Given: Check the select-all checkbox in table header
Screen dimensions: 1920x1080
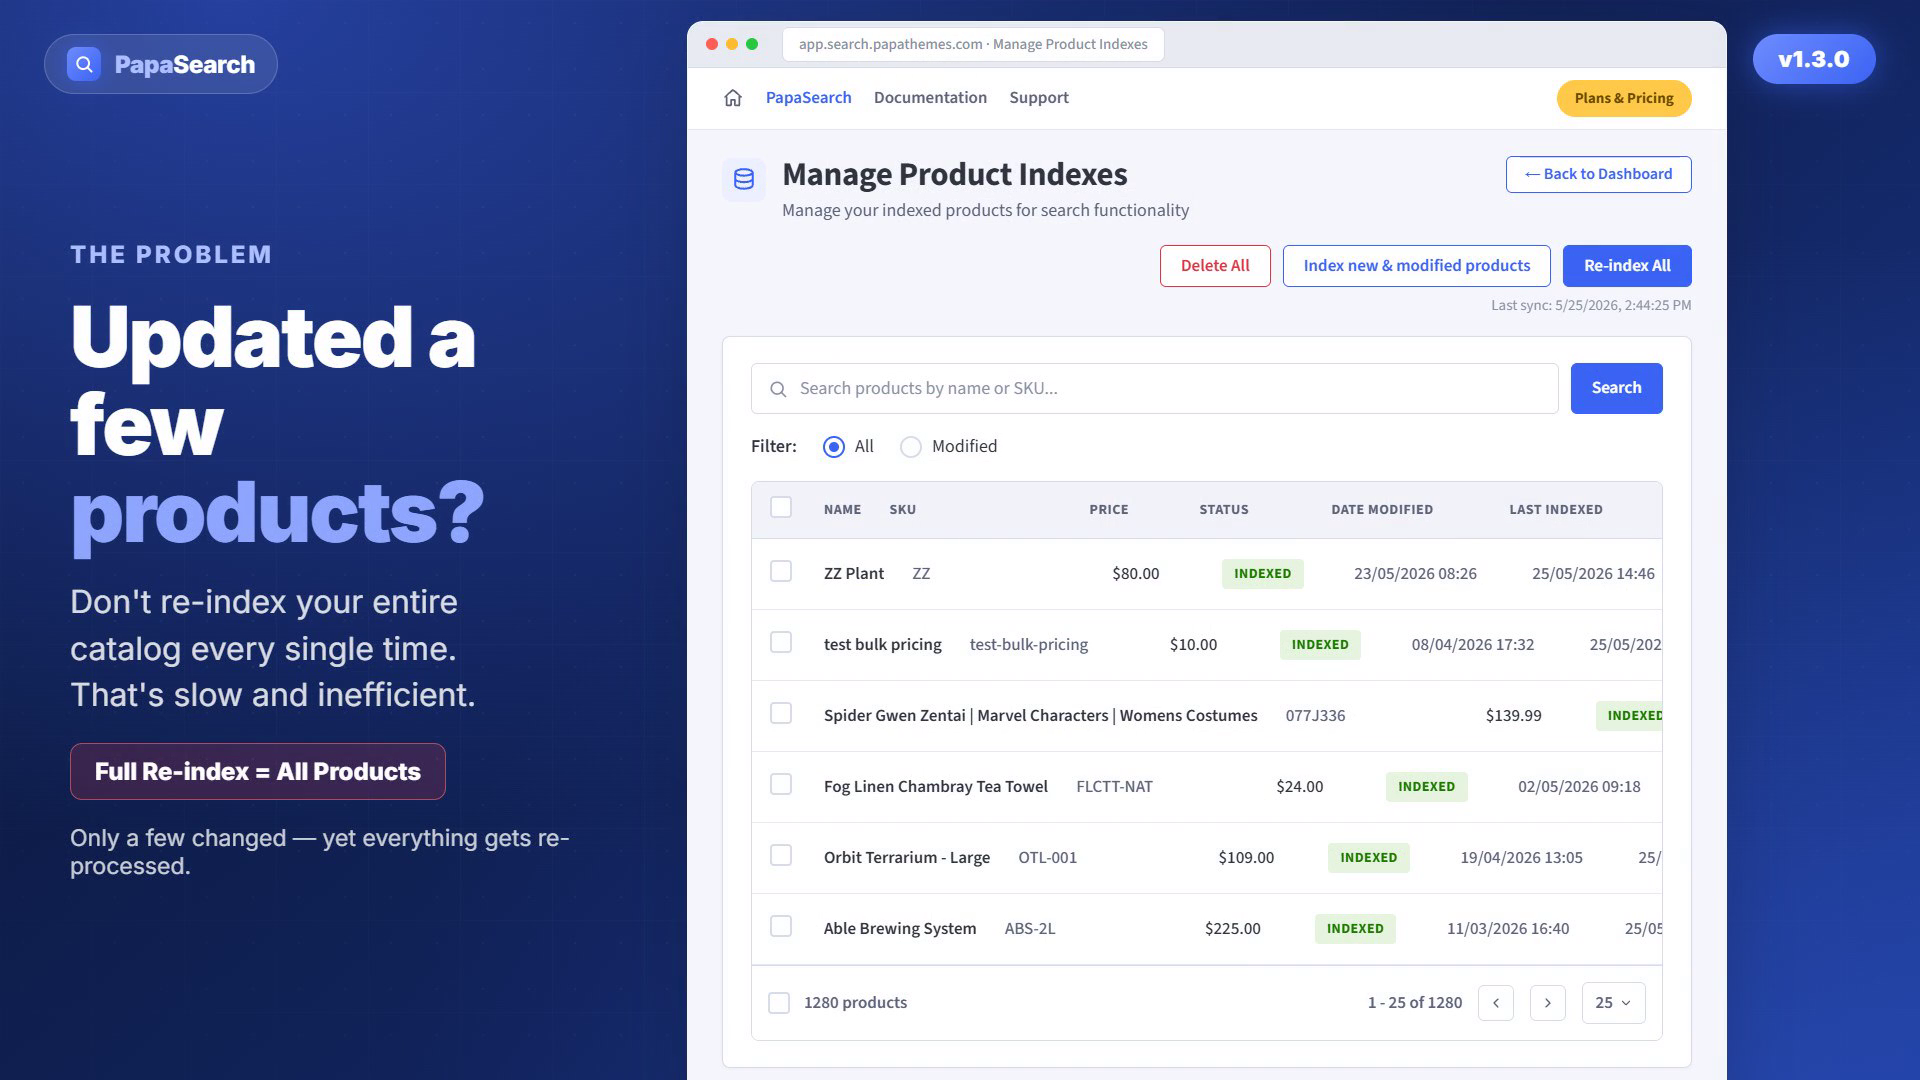Looking at the screenshot, I should tap(781, 508).
